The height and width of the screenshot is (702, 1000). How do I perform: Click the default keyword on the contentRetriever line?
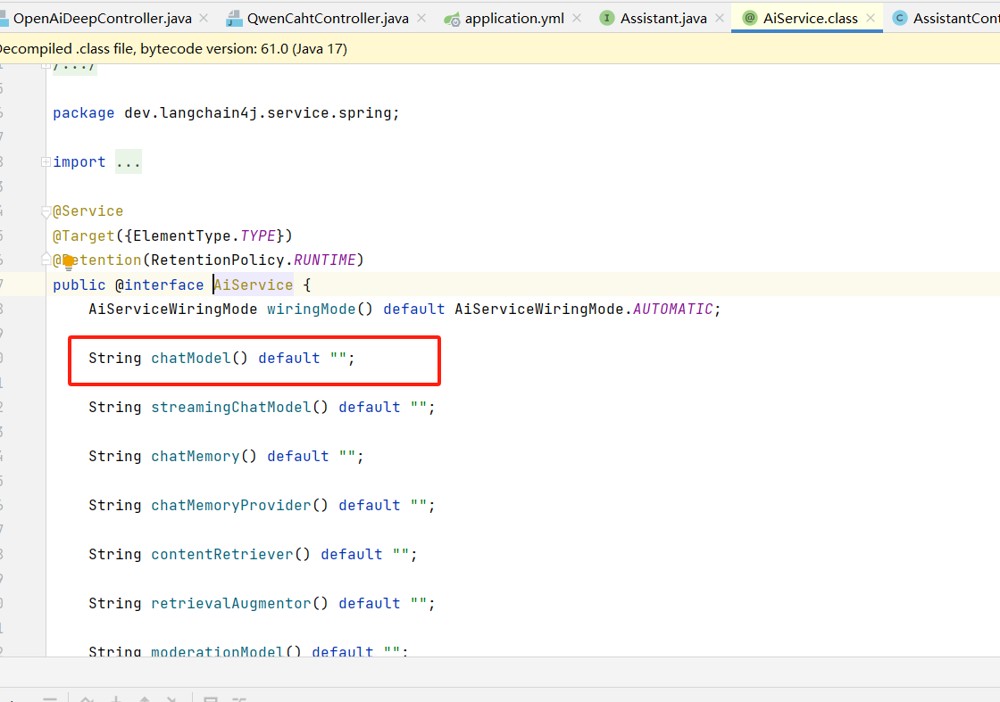pyautogui.click(x=351, y=555)
